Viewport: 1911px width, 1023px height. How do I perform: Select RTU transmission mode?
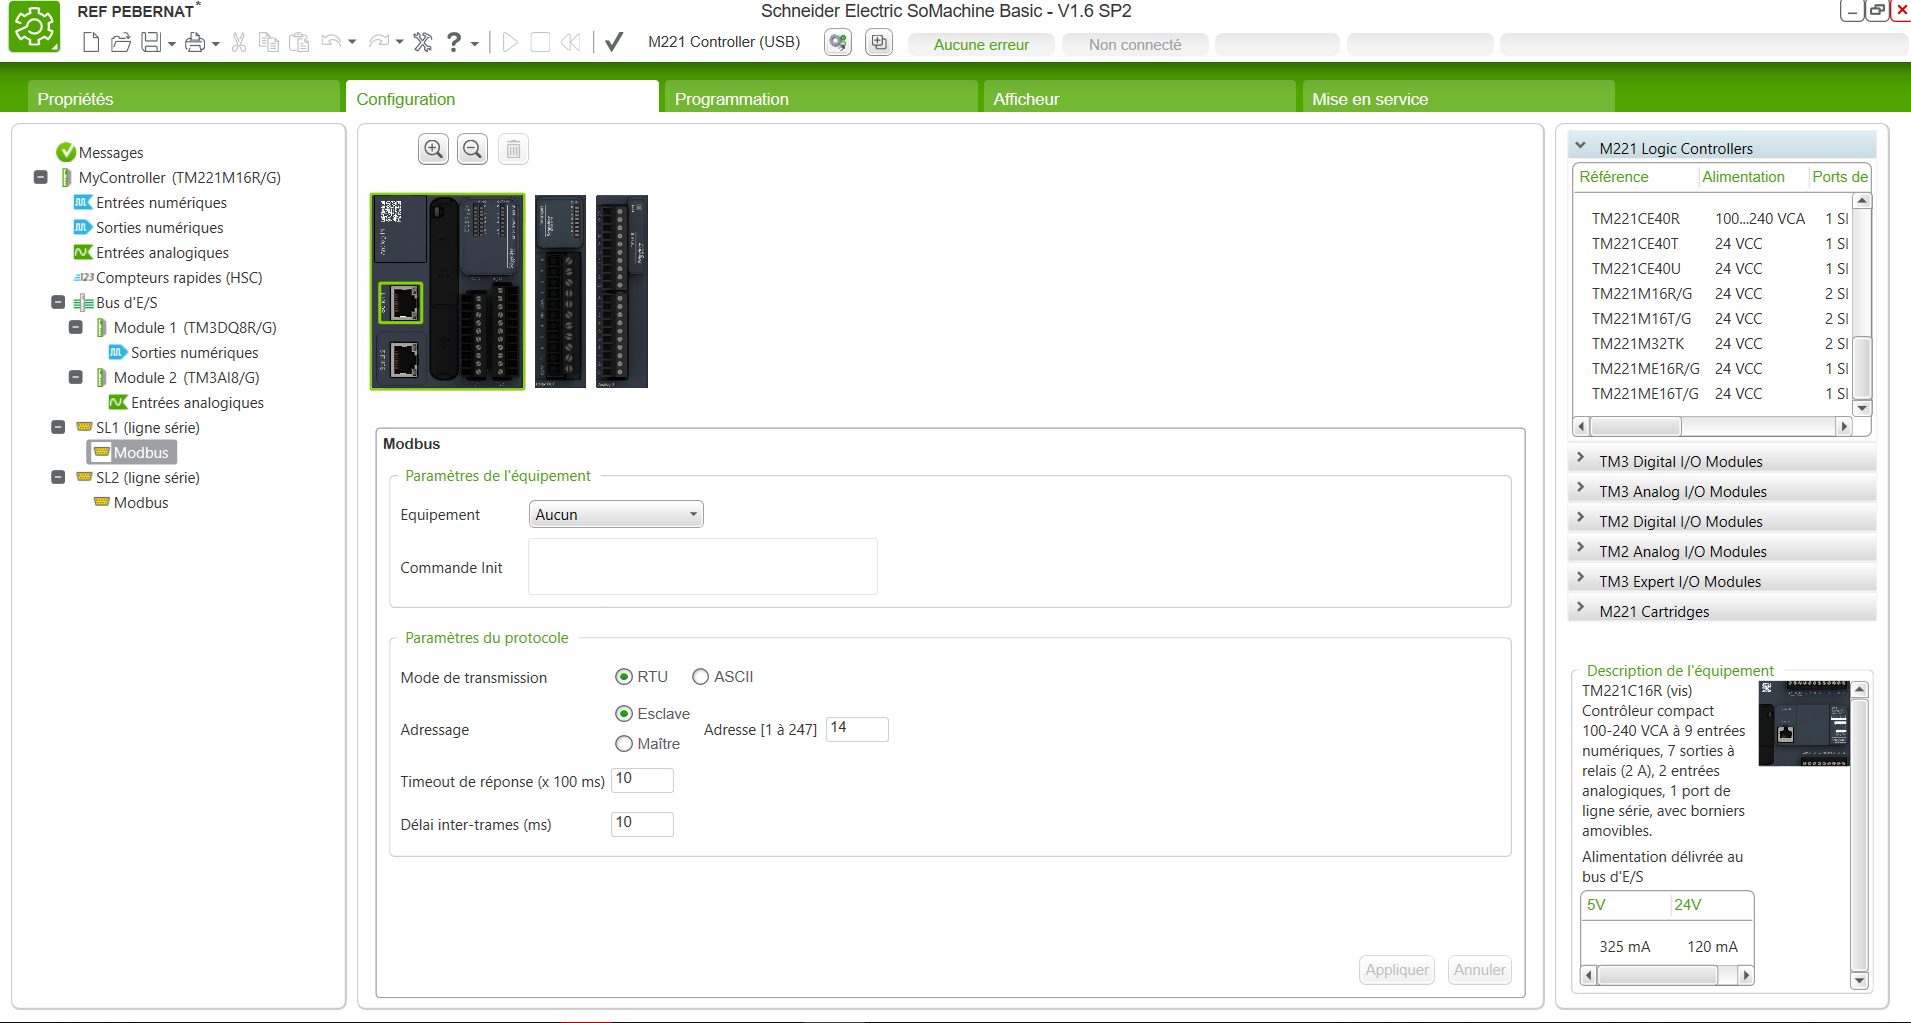pos(624,677)
